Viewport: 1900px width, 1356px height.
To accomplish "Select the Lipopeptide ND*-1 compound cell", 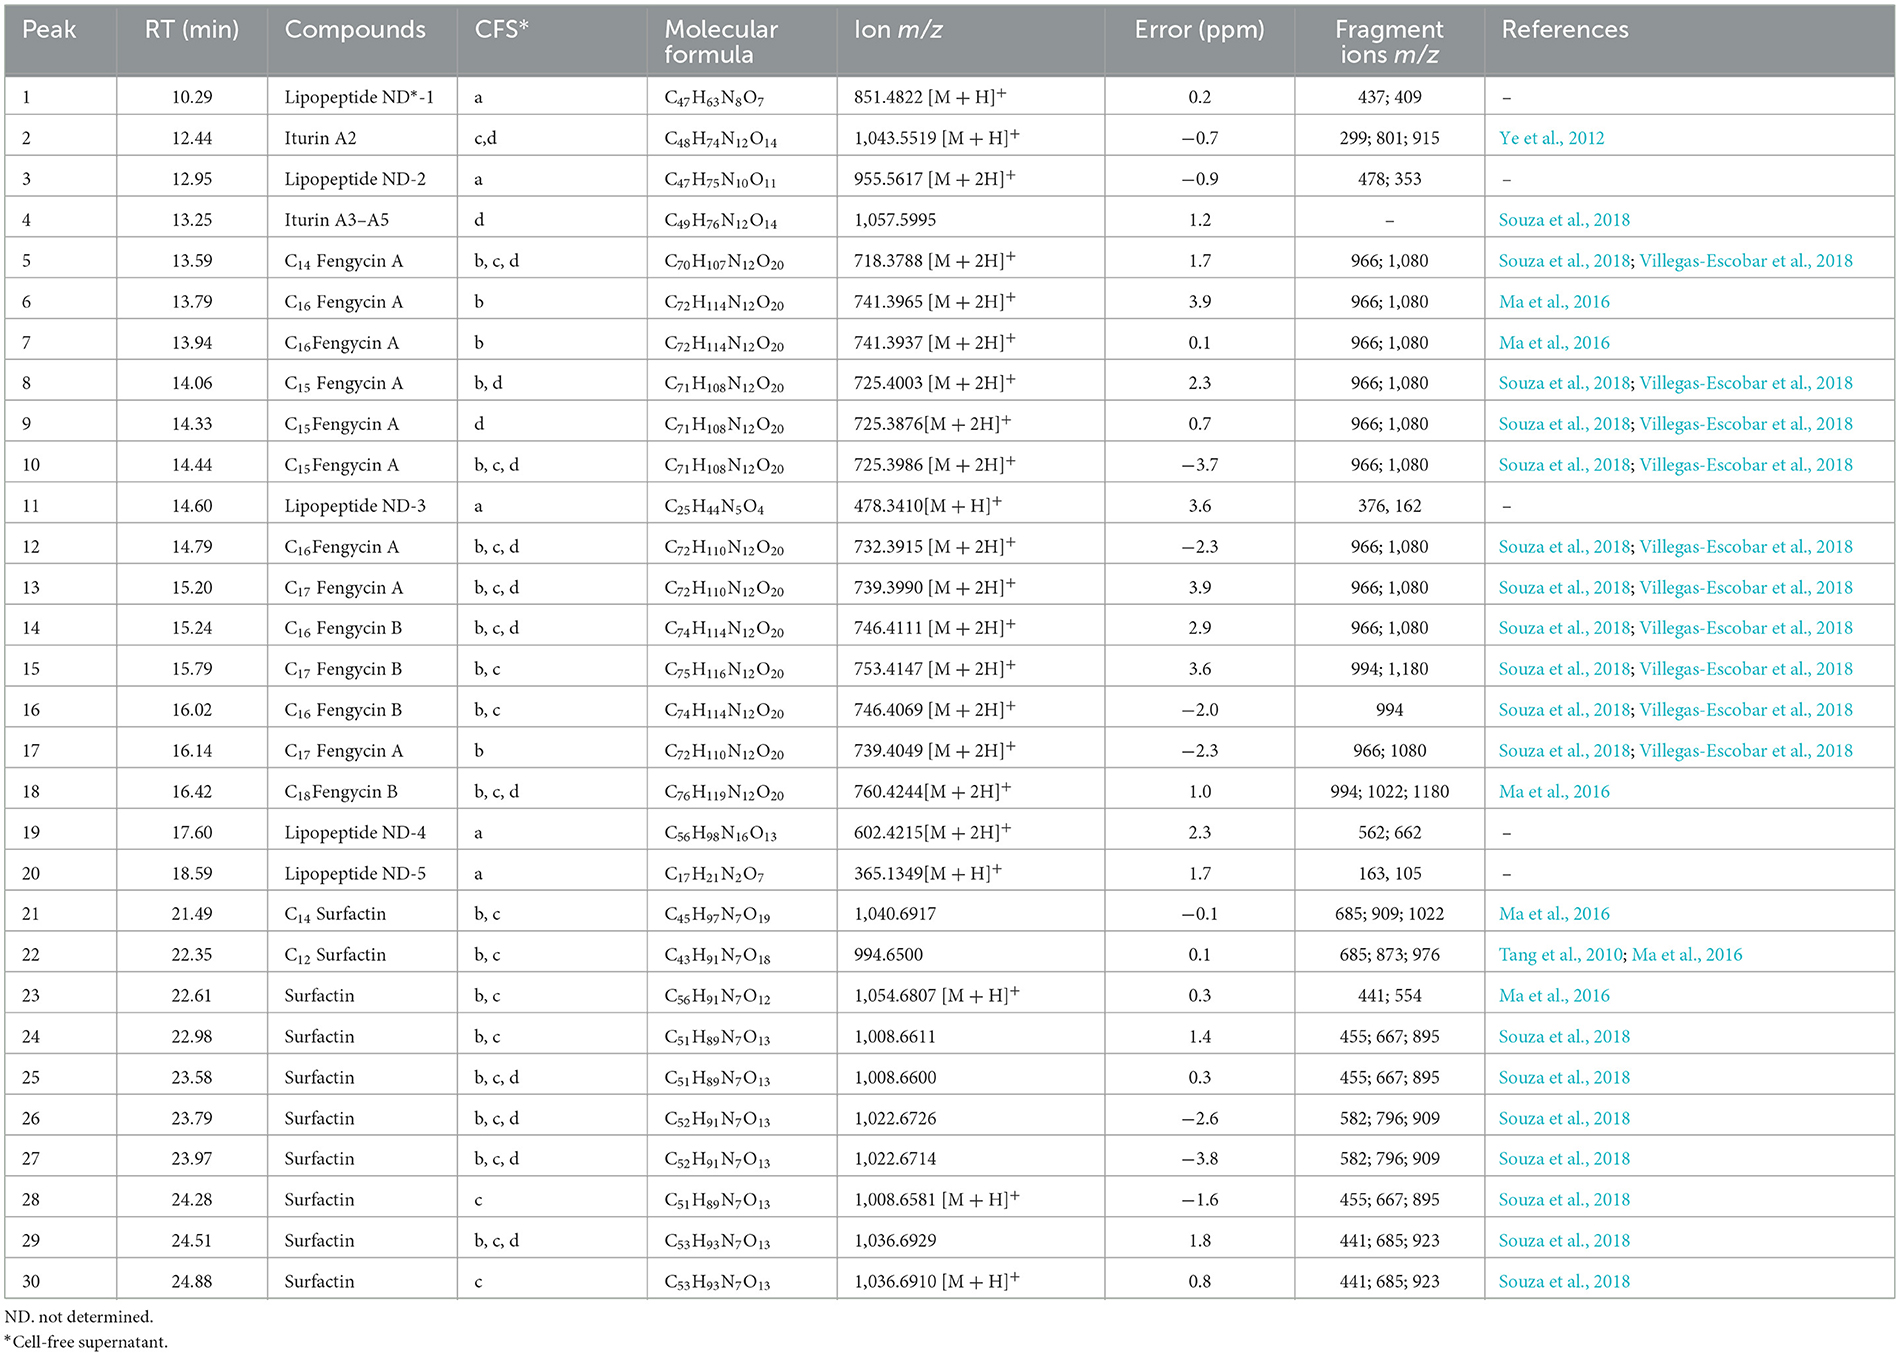I will (x=359, y=98).
